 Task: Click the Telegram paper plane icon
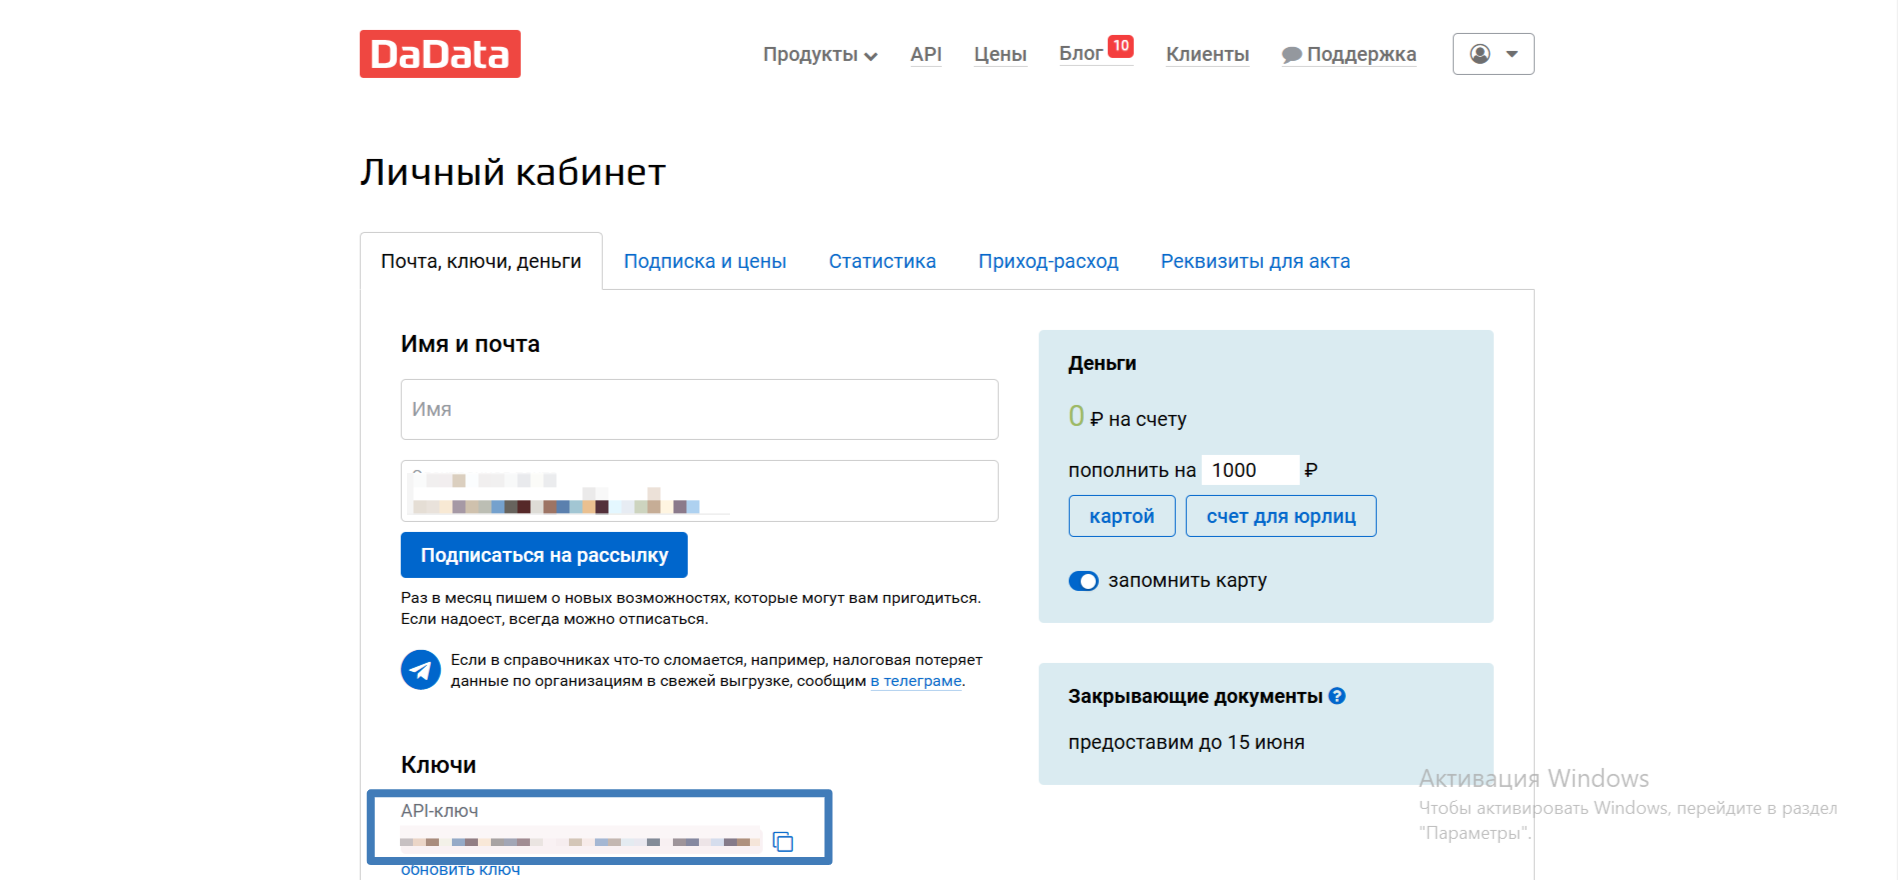[x=421, y=670]
